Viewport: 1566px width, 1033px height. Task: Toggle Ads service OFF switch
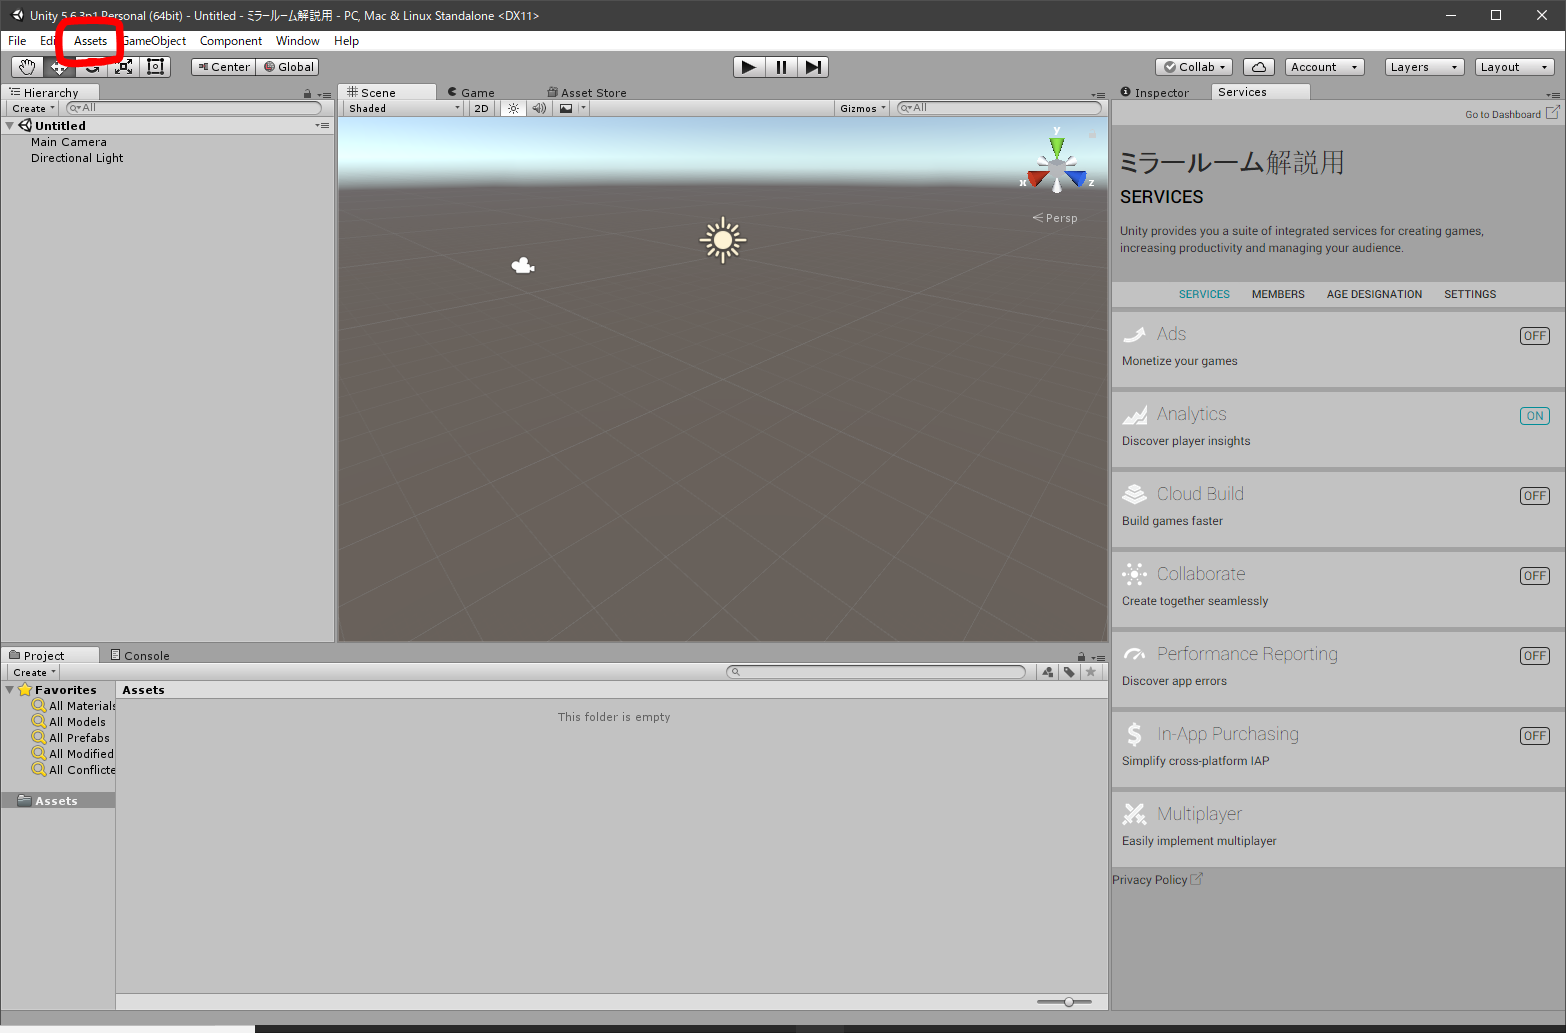pos(1535,336)
